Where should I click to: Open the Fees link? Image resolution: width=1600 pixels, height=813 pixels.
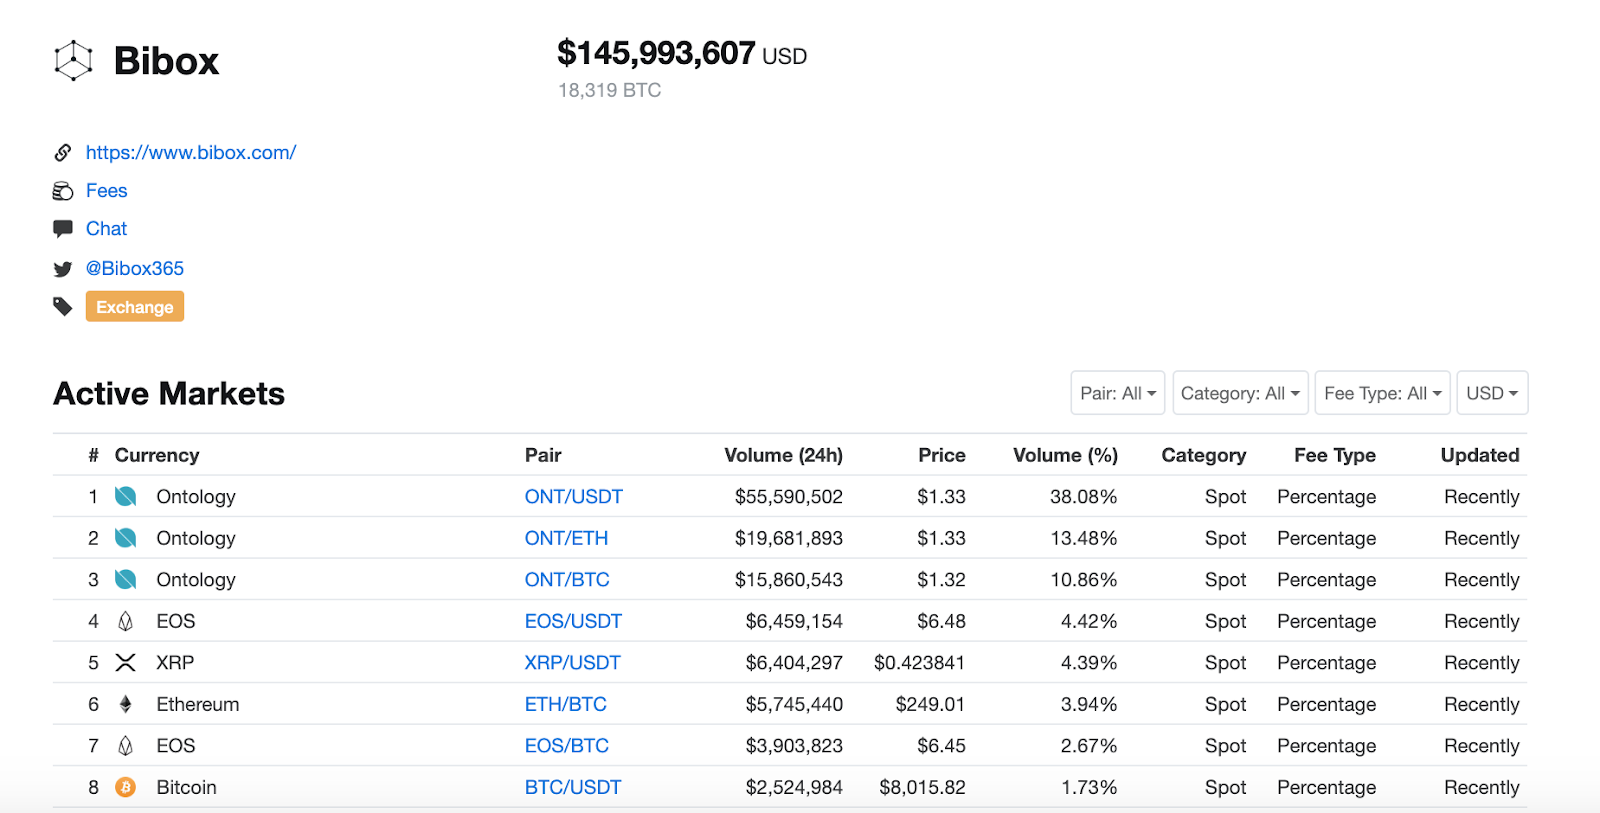(x=107, y=190)
